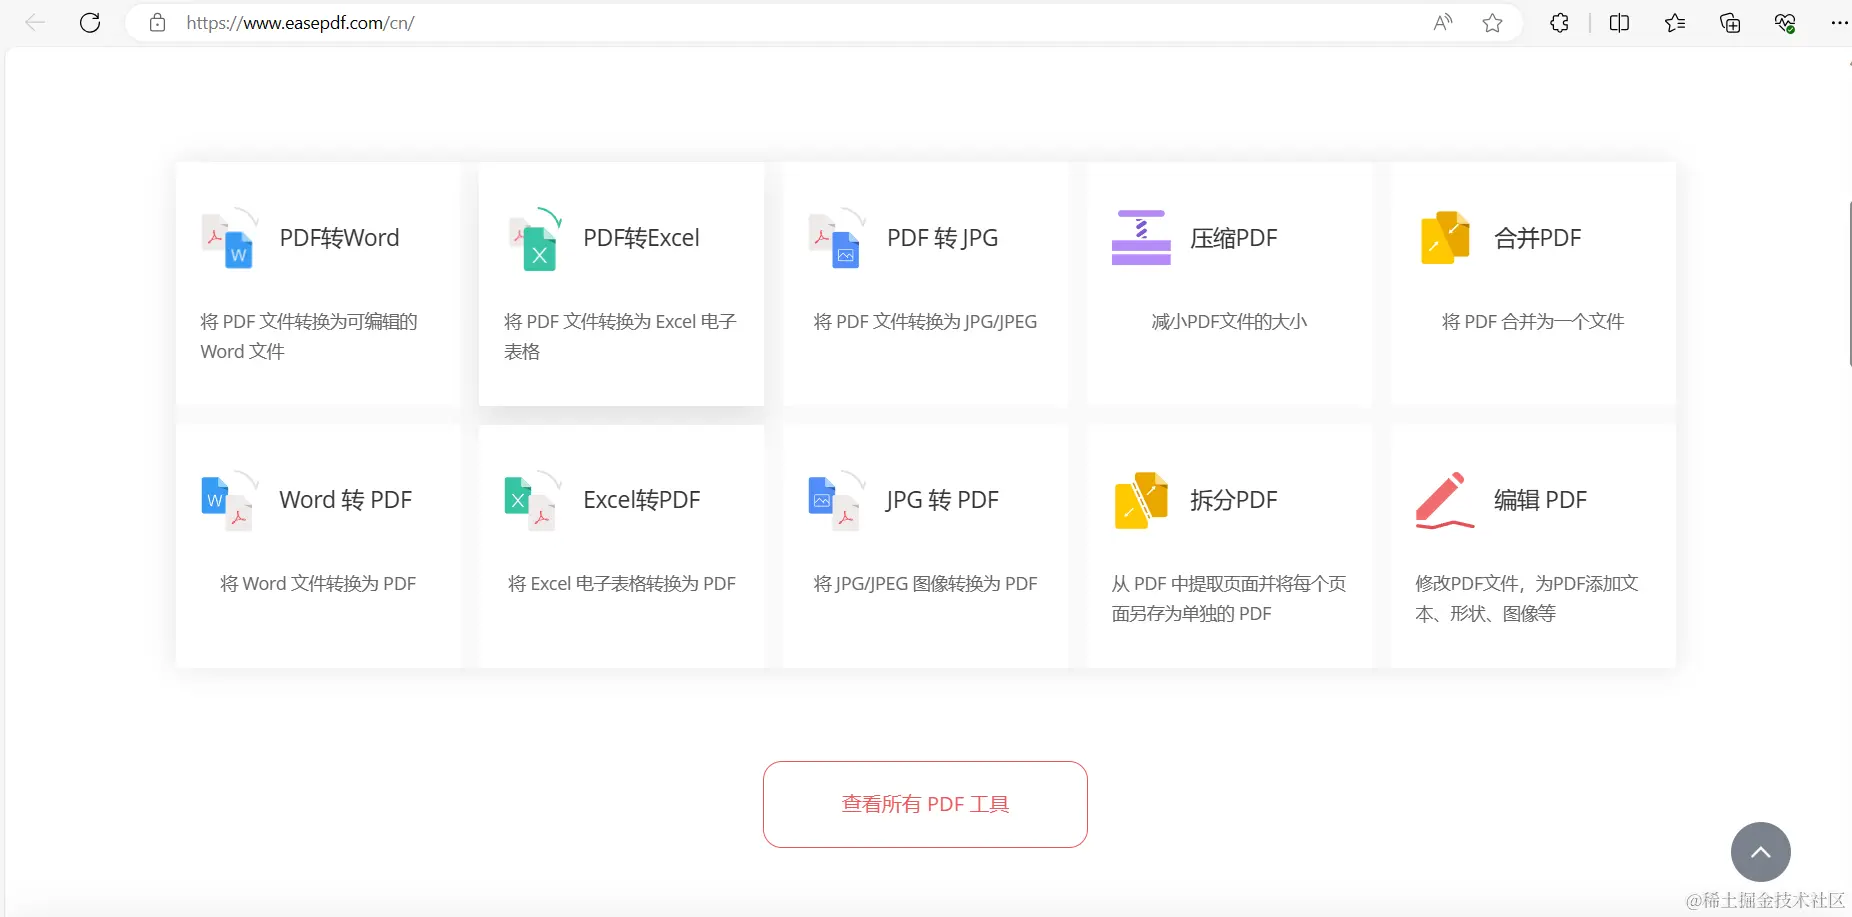Click text 将 Excel 电子表格转换为 PDF
This screenshot has width=1852, height=917.
click(x=621, y=584)
